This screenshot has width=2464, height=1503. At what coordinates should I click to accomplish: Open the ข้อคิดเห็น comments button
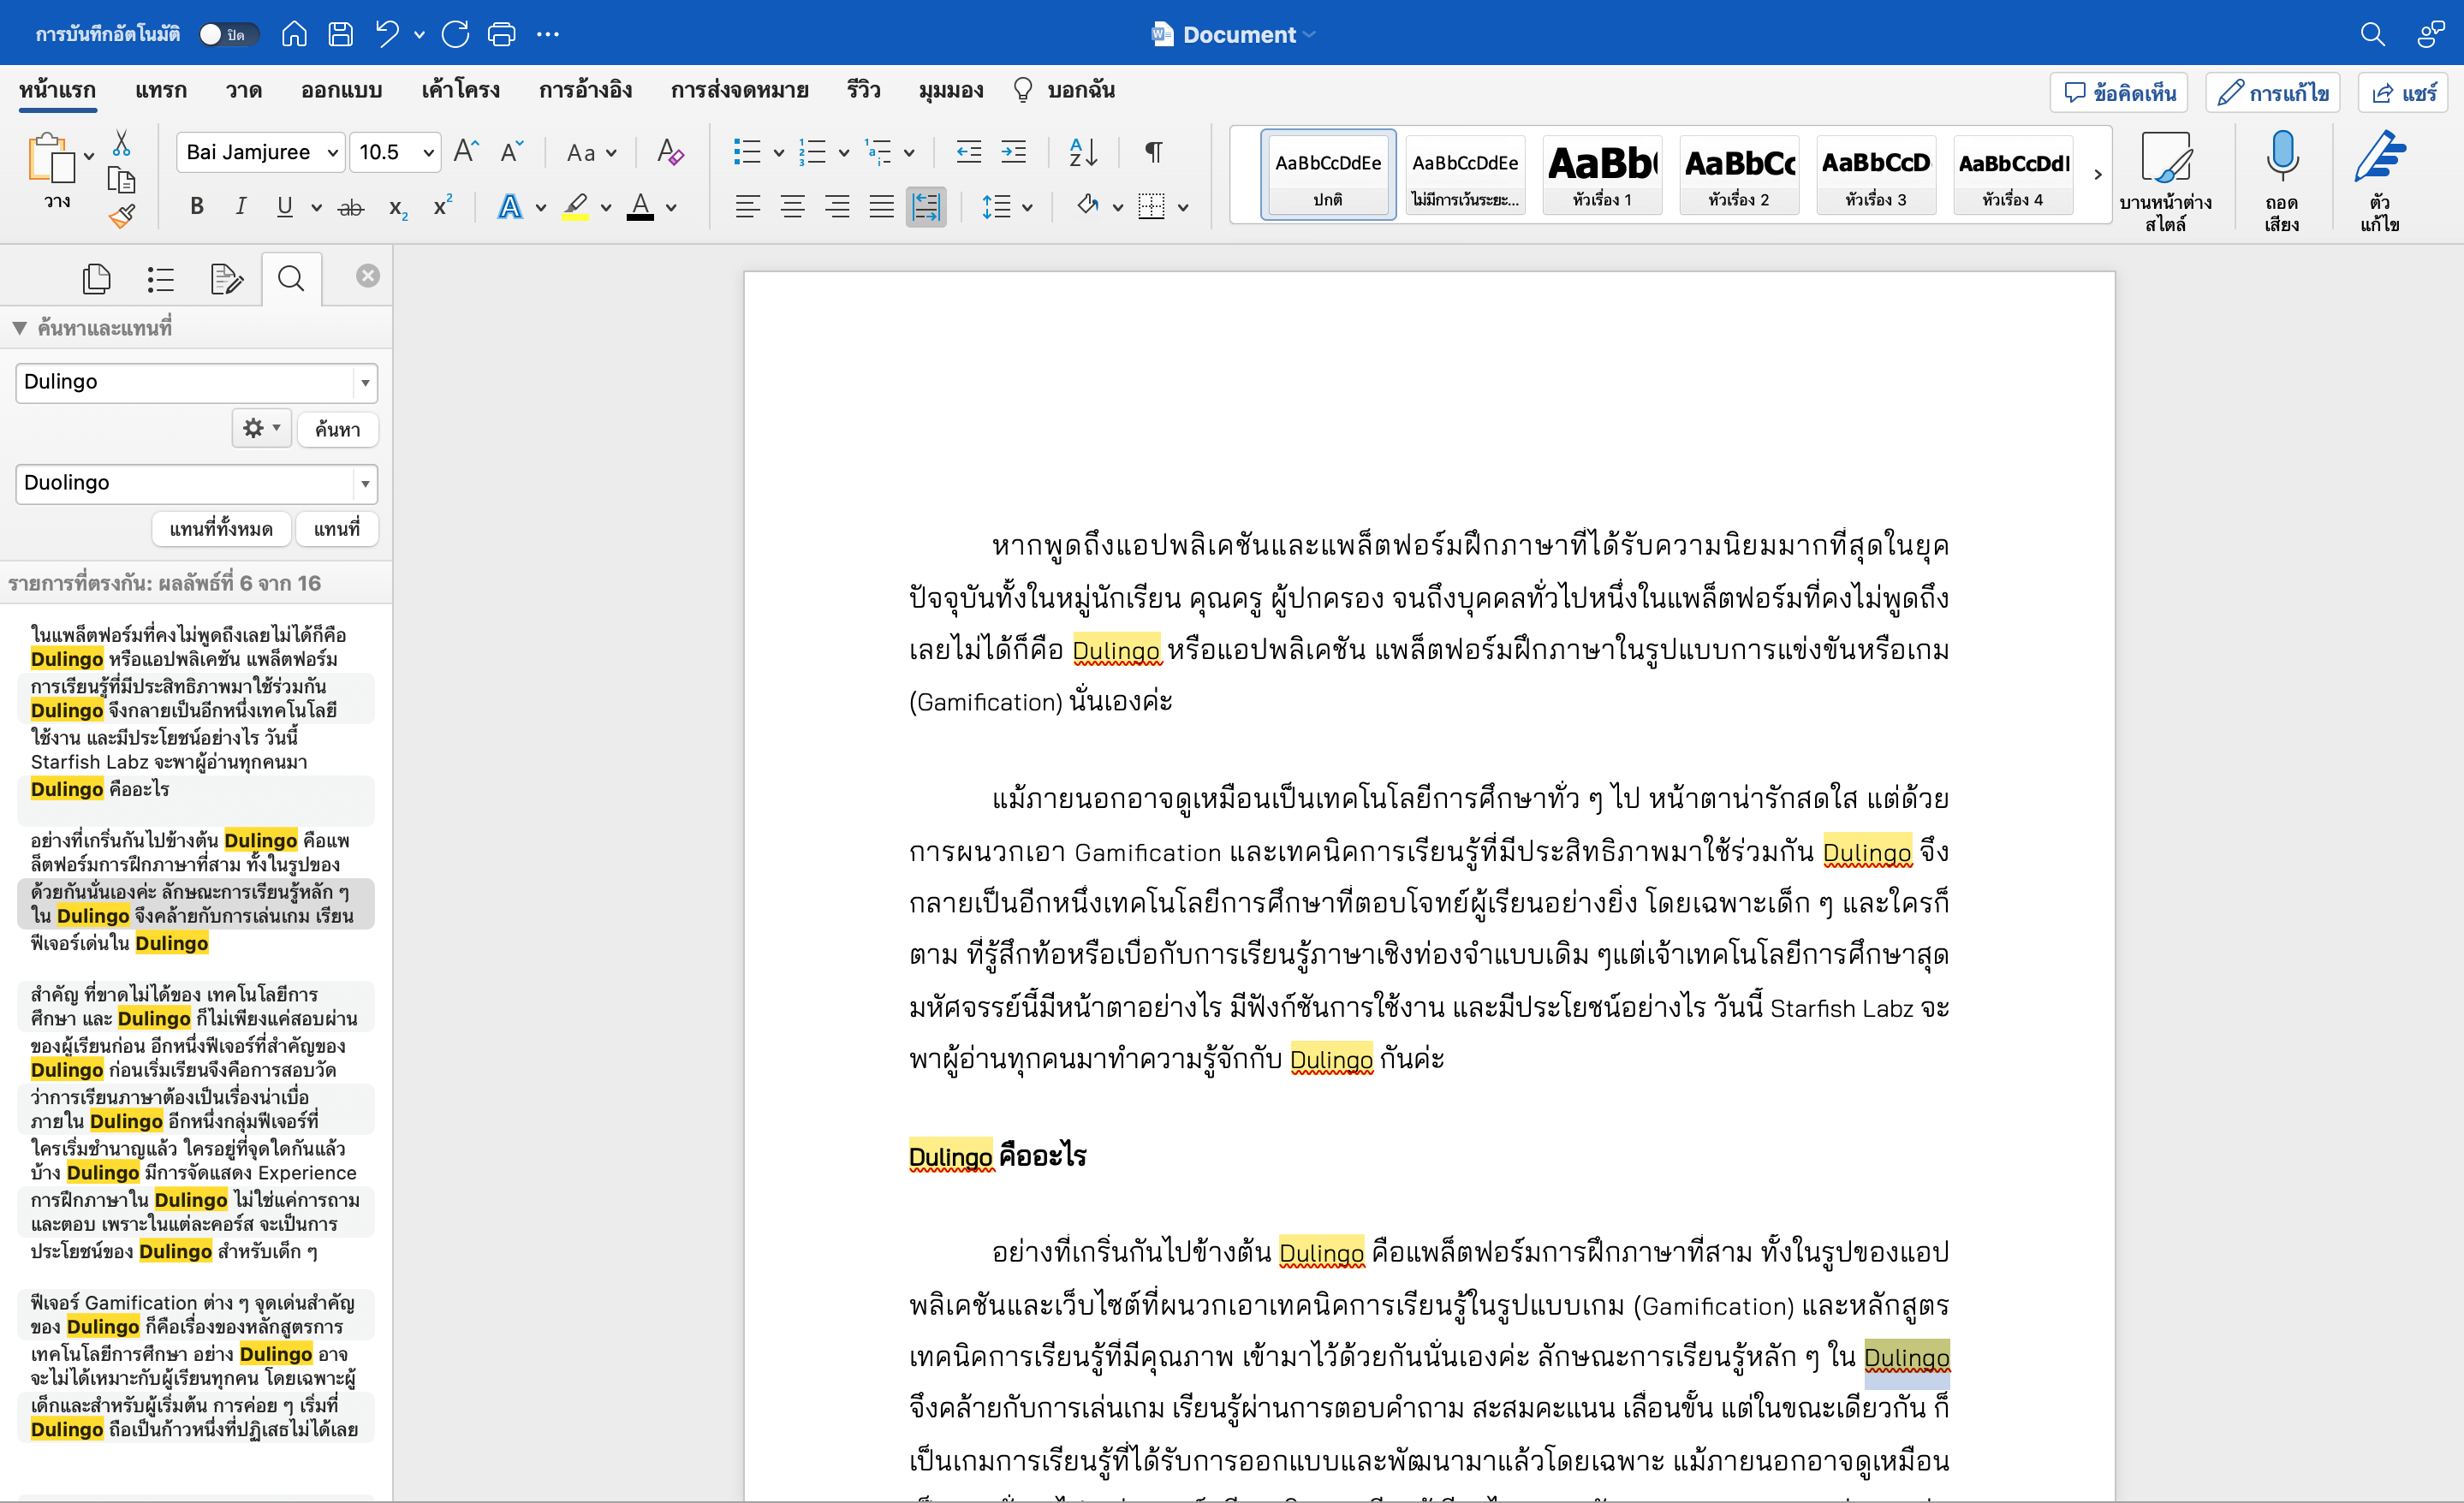(2118, 92)
